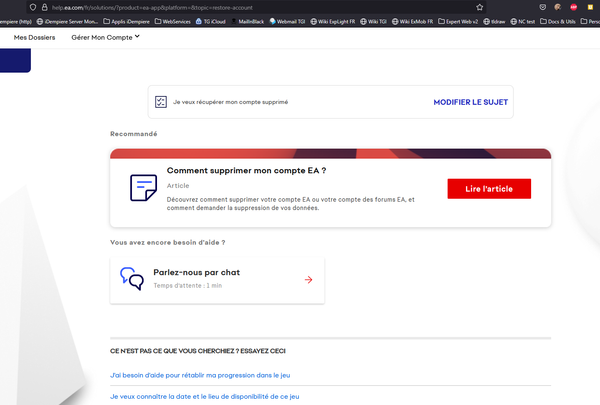
Task: Click the yellow extension icon in toolbar
Action: click(590, 7)
